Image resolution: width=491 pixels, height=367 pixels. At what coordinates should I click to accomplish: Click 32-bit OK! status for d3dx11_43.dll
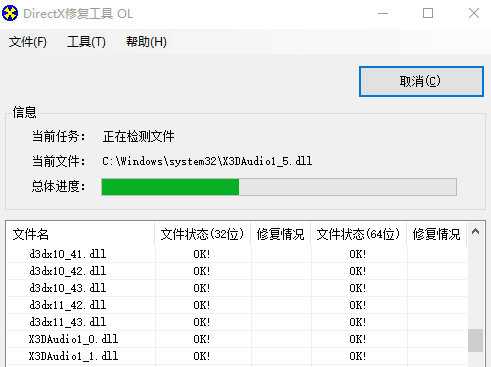(202, 322)
